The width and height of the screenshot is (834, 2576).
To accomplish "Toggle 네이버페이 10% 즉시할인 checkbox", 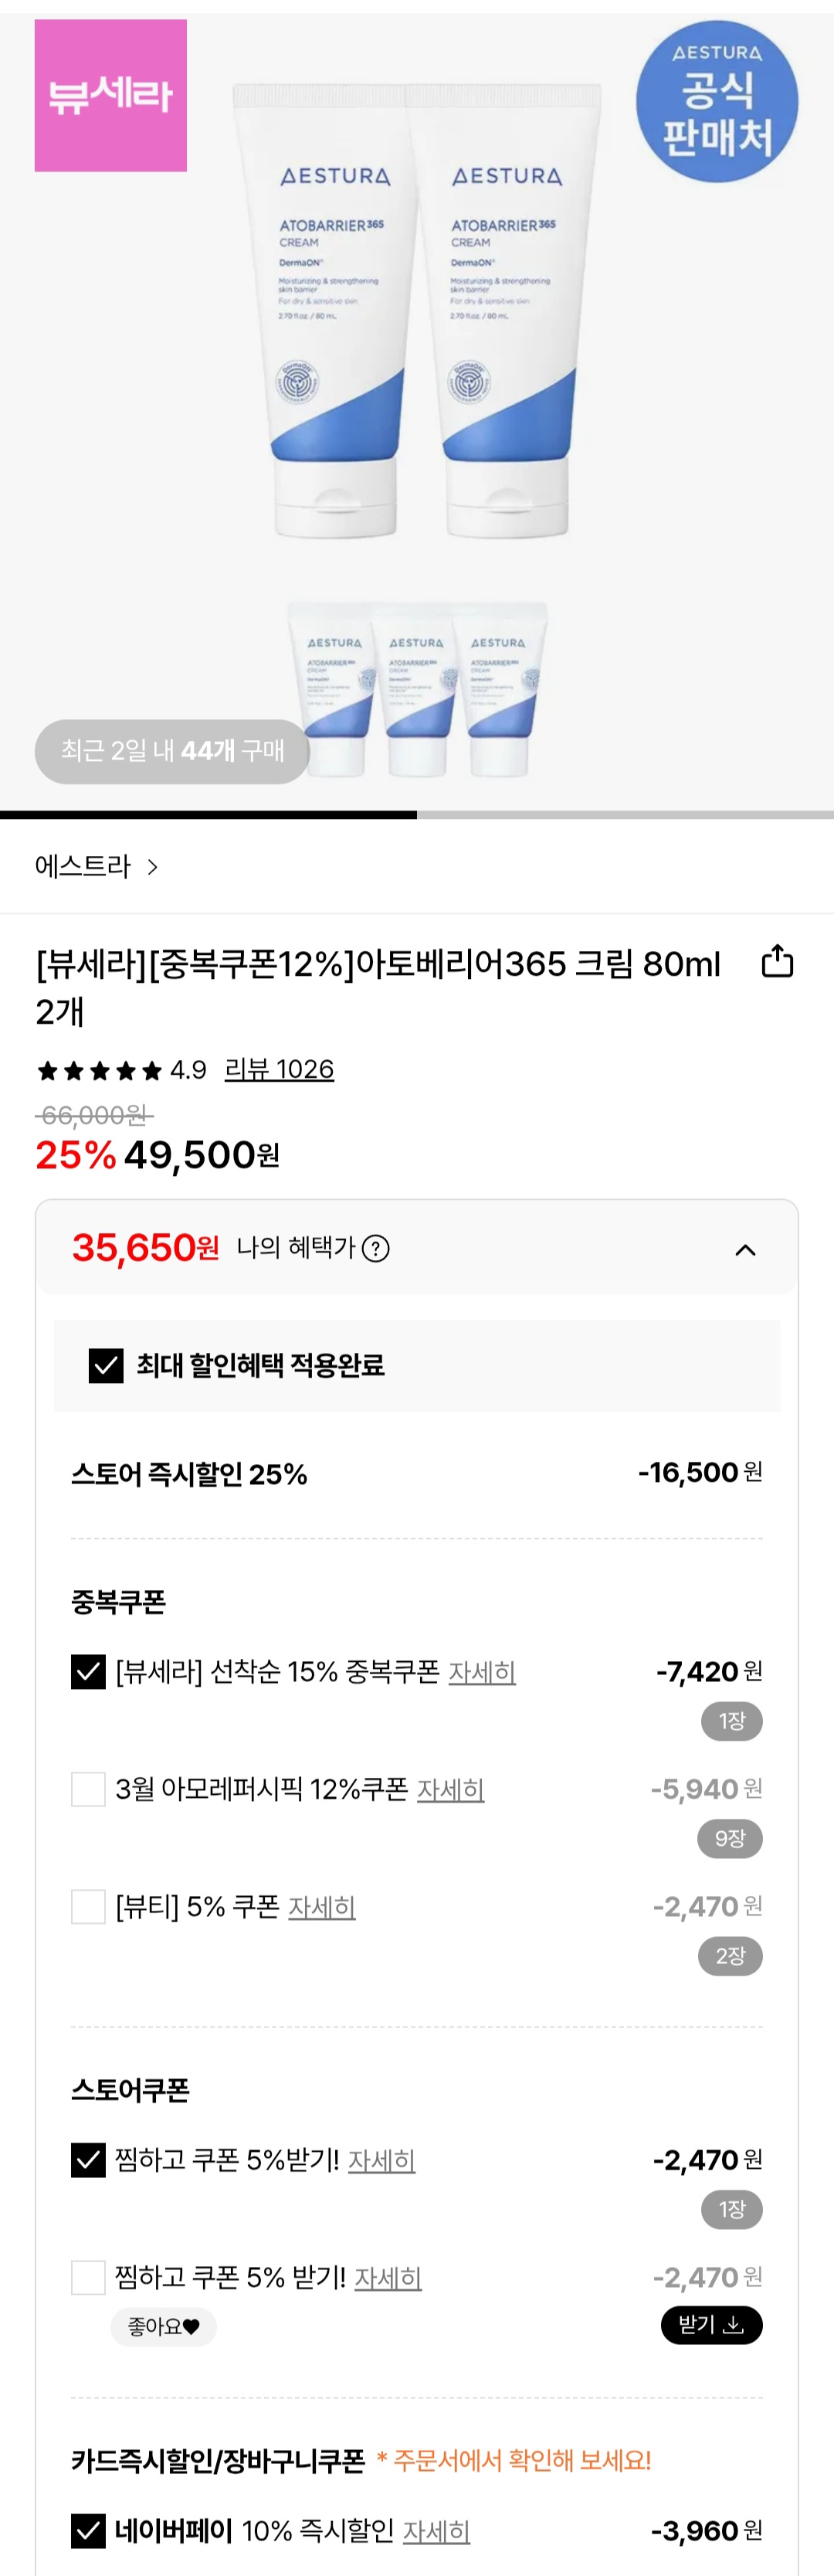I will click(x=89, y=2531).
